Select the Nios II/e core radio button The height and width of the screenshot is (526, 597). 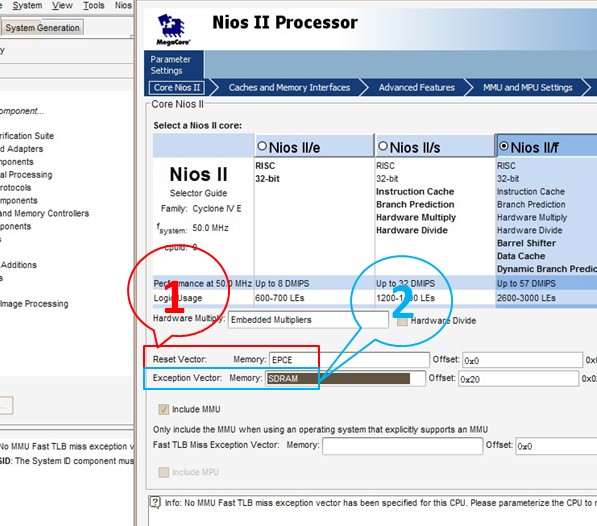coord(262,146)
